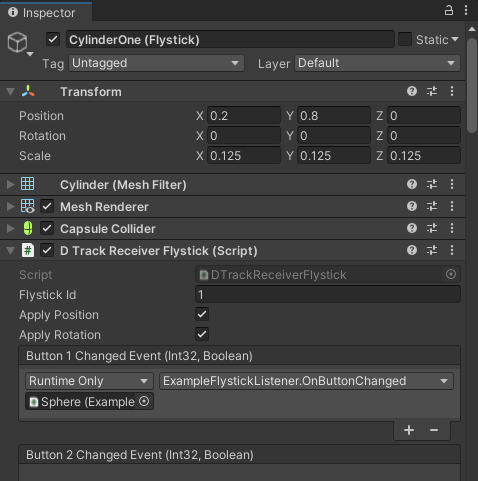Open Capsule Collider context menu
Screen dimensions: 478x481
(452, 228)
